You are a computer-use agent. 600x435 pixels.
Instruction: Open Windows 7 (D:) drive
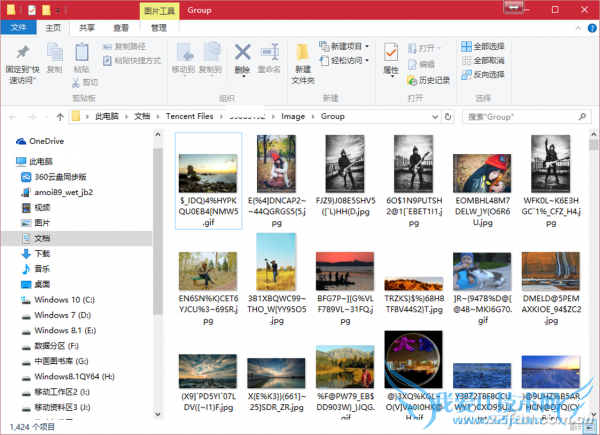(x=56, y=315)
